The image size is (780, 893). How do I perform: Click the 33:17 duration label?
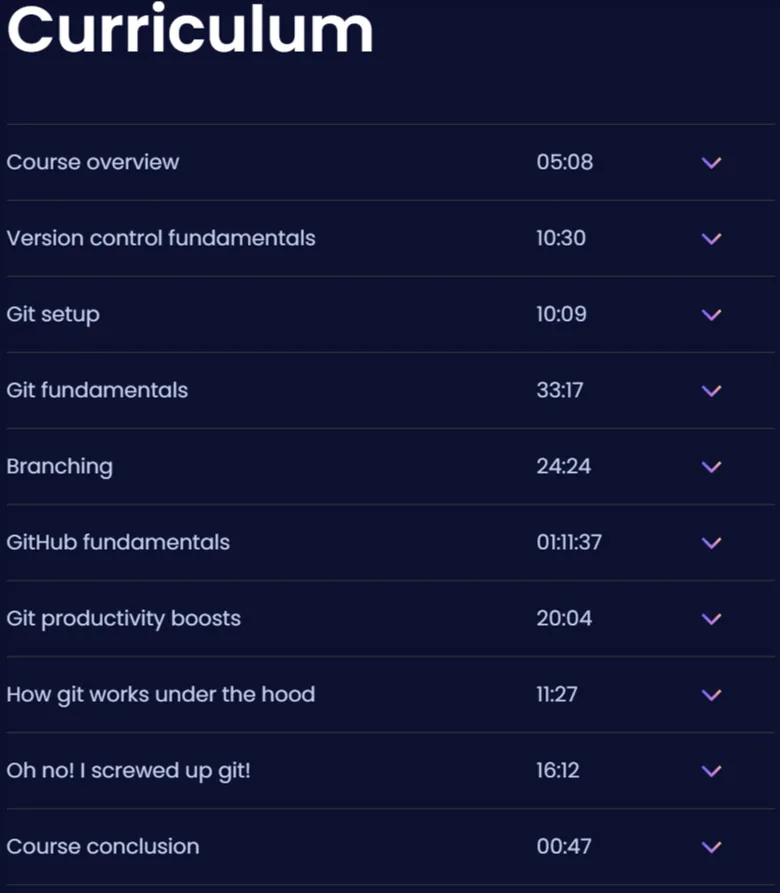pos(560,390)
